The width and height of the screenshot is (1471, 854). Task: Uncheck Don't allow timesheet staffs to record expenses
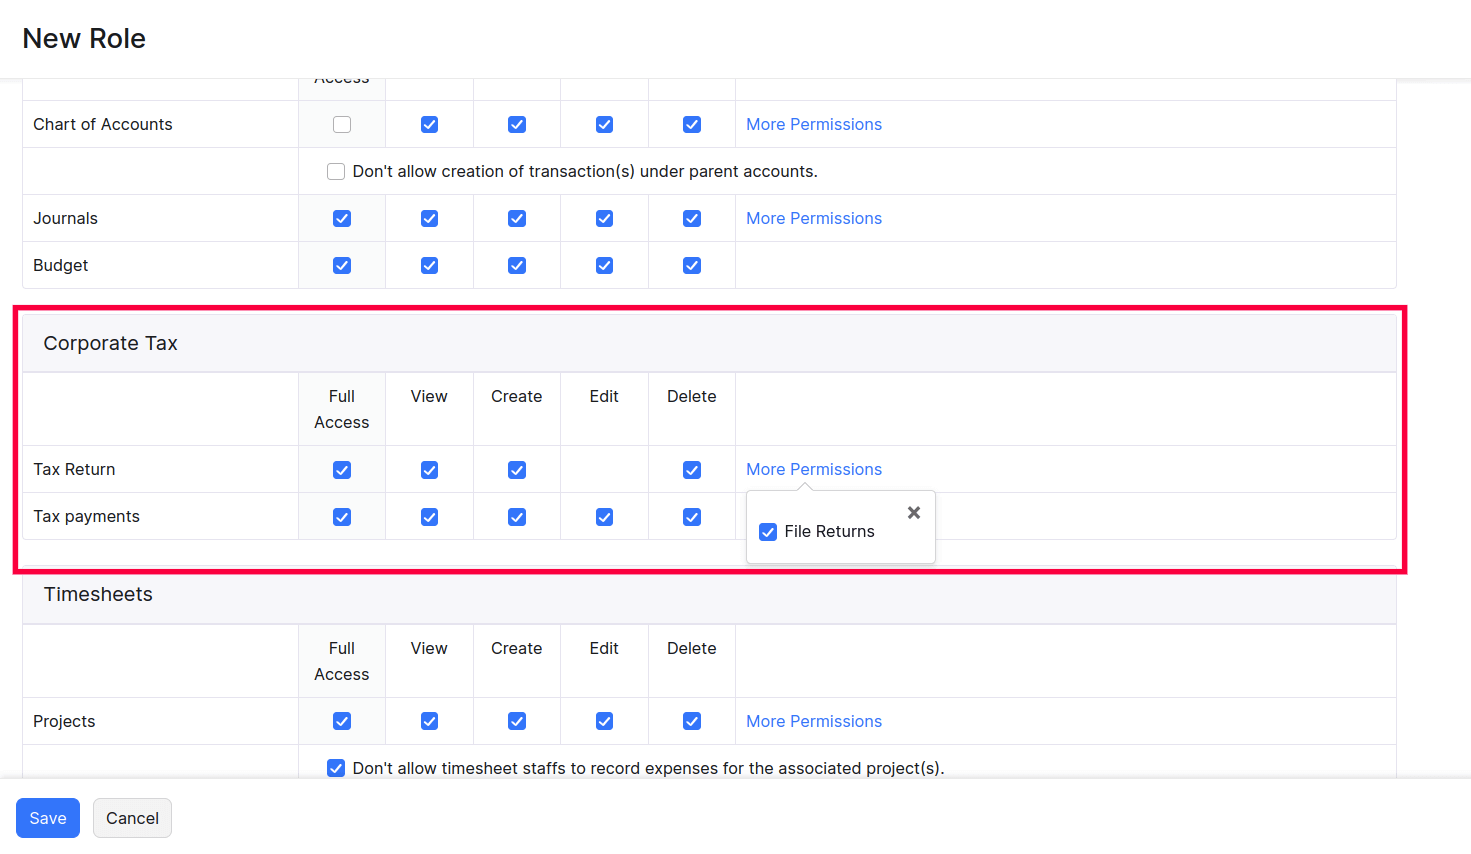coord(336,768)
